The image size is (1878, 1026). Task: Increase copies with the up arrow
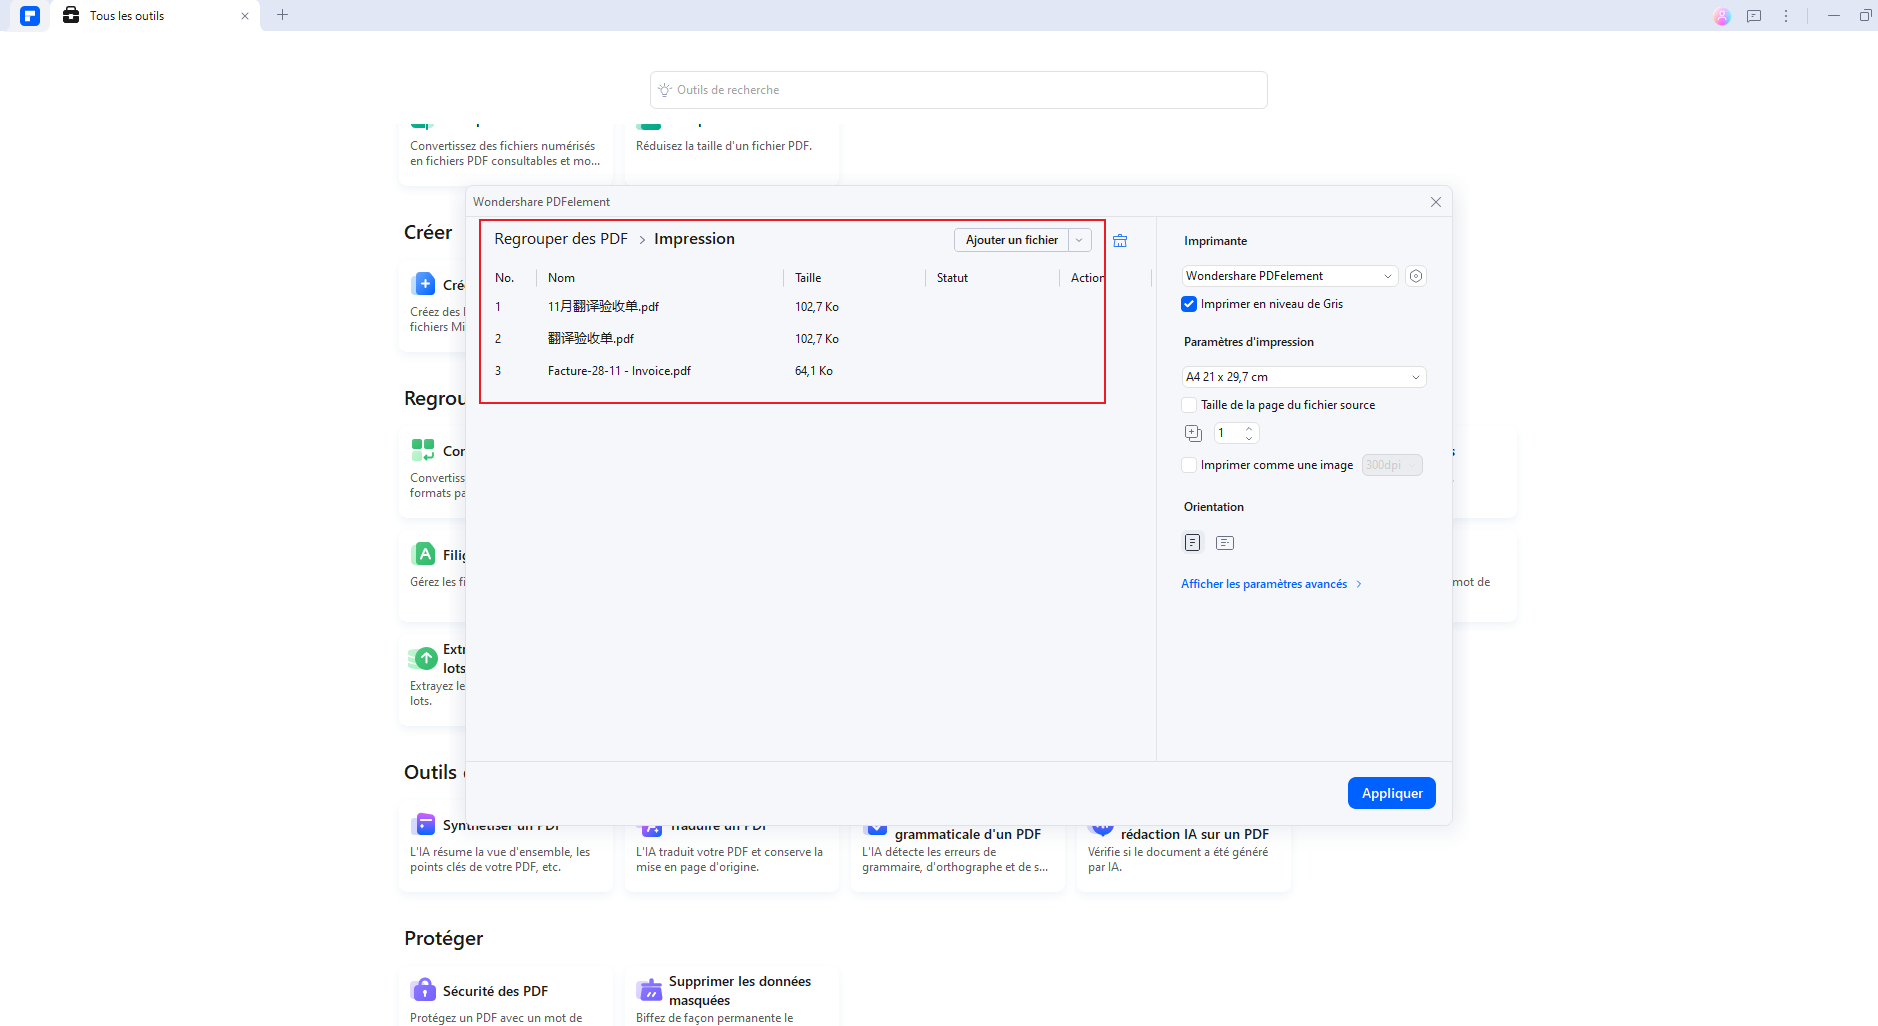tap(1249, 428)
